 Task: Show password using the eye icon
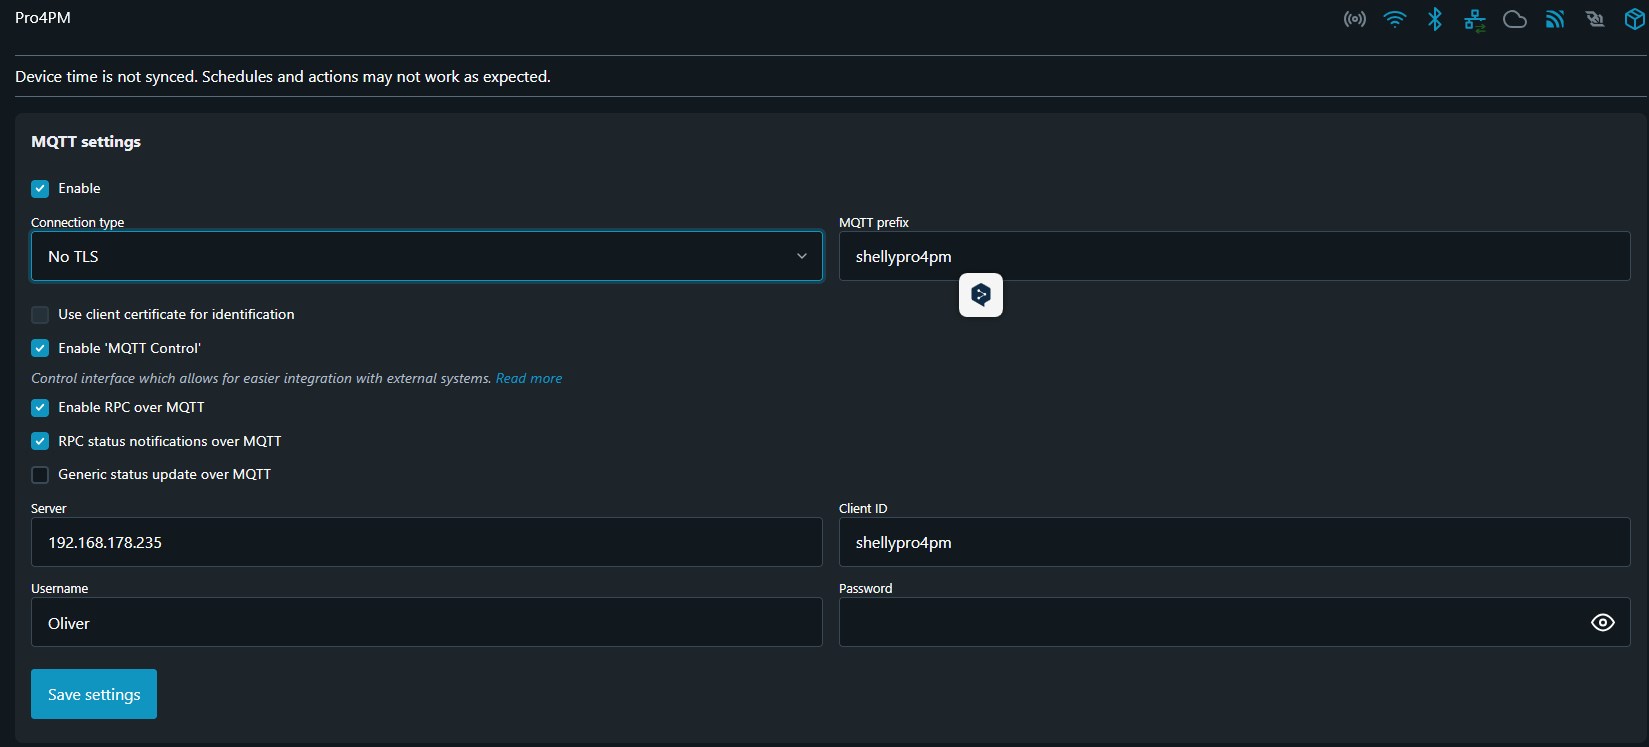1602,622
